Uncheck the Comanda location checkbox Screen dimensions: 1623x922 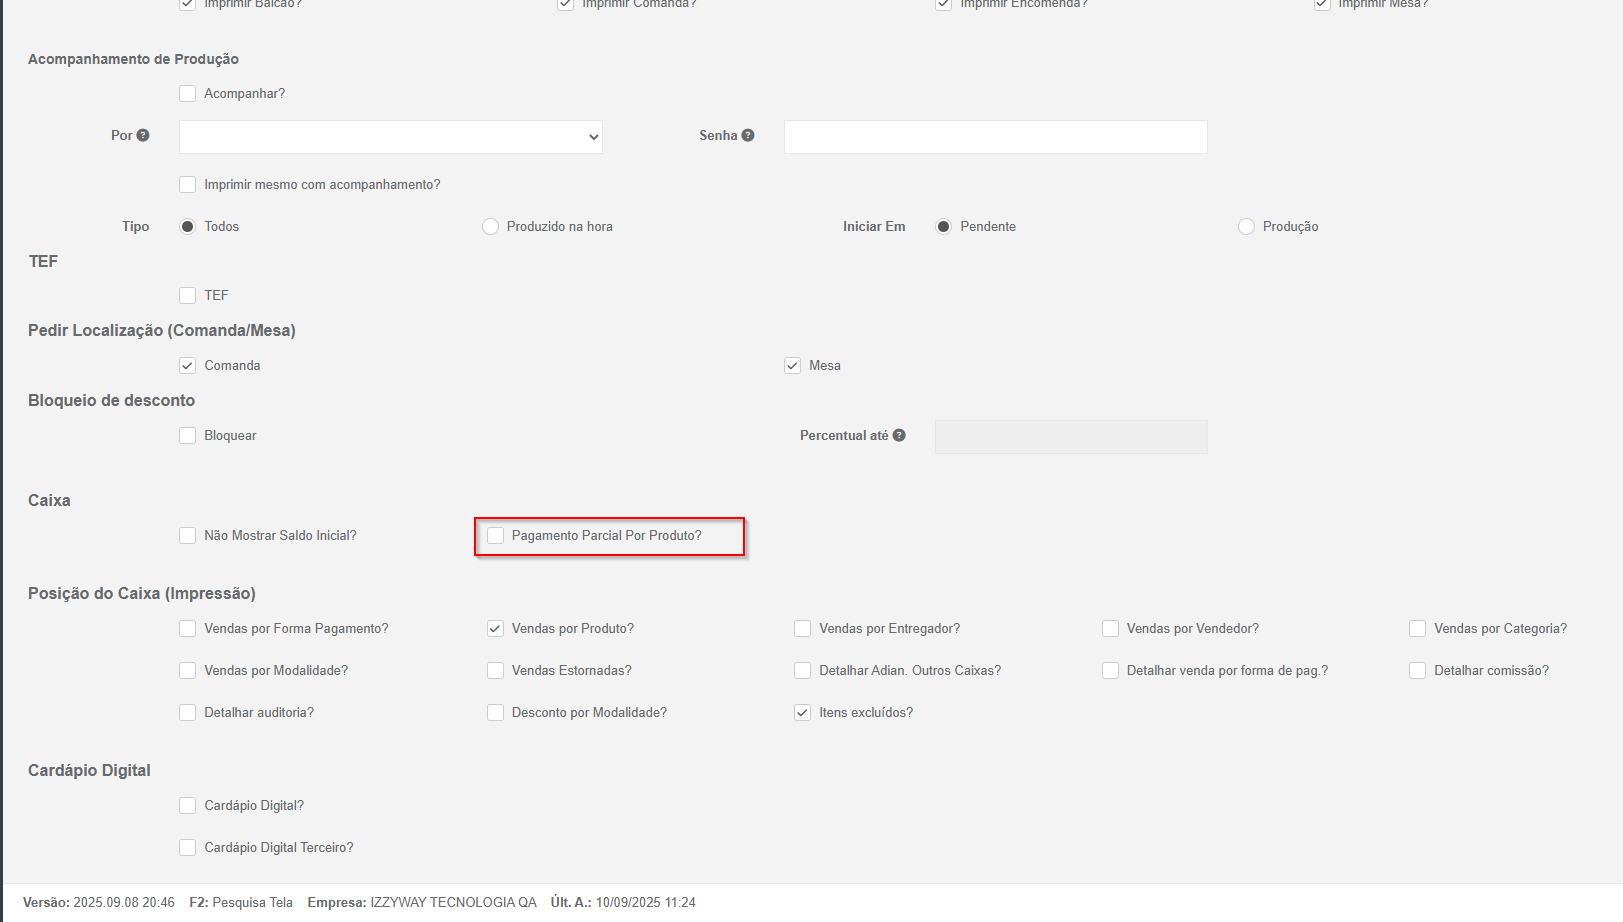point(188,366)
